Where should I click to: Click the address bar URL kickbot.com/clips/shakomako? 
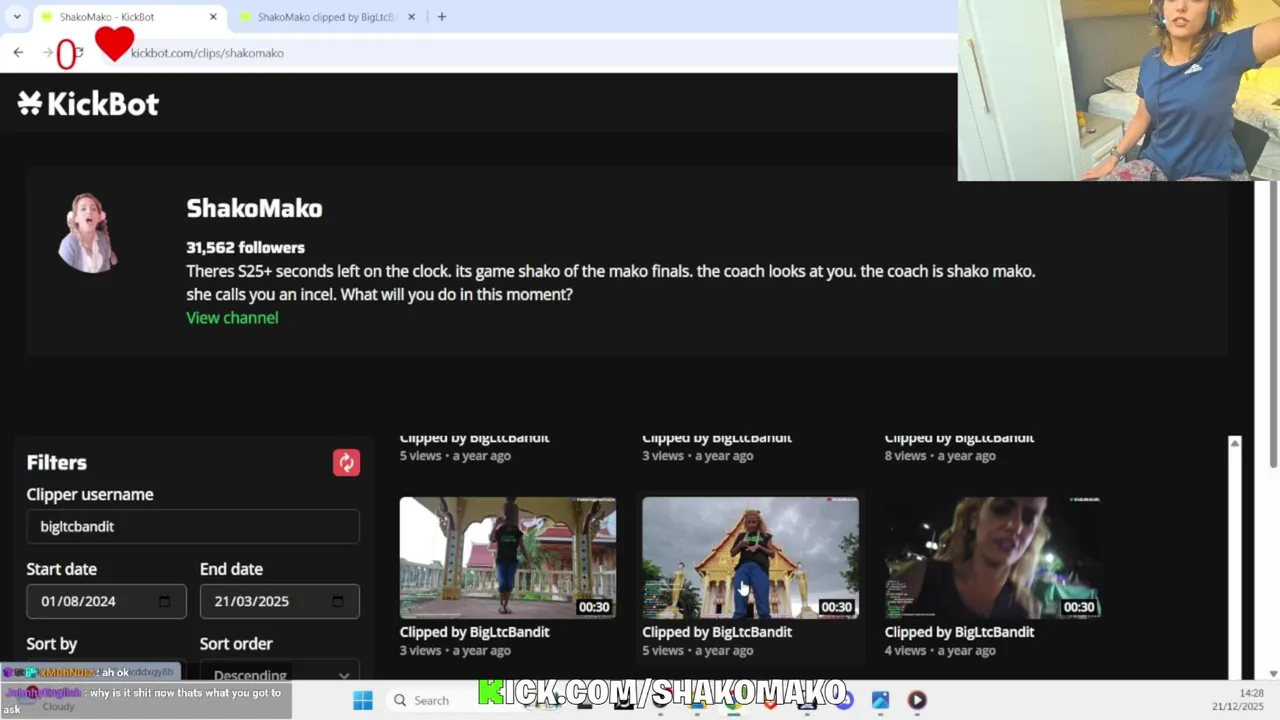coord(207,53)
